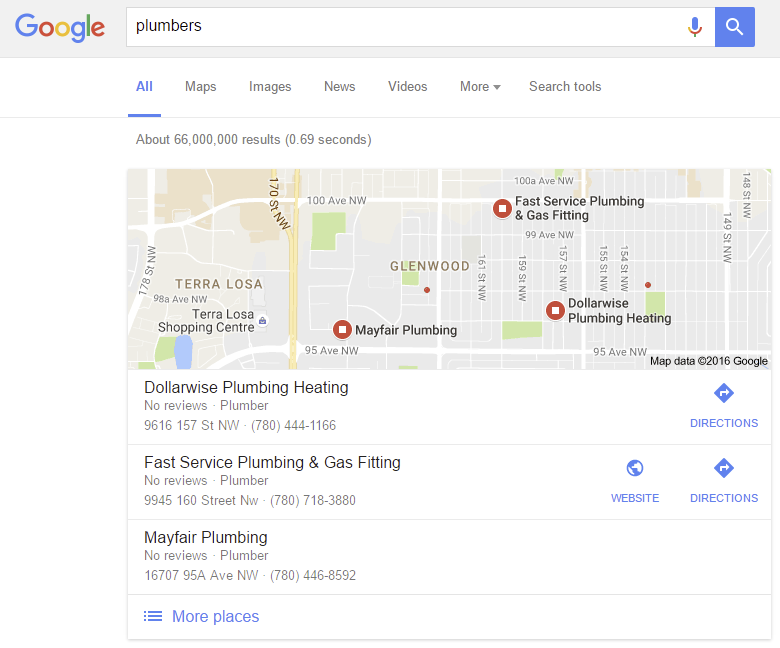Expand the More dropdown menu
Image resolution: width=780 pixels, height=648 pixels.
[480, 87]
